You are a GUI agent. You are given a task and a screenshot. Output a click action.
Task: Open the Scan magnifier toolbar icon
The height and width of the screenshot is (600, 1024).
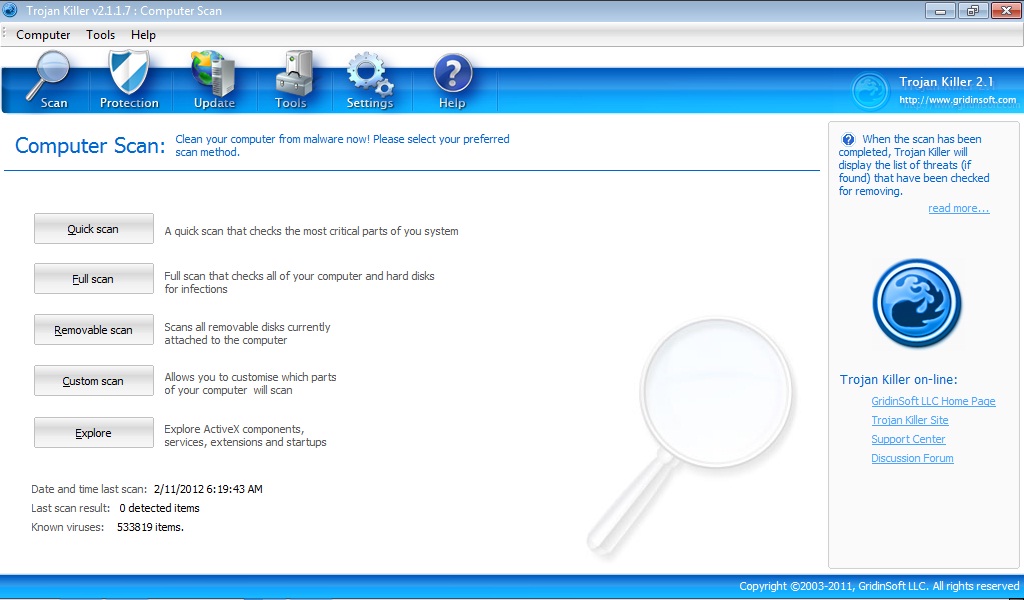point(48,80)
